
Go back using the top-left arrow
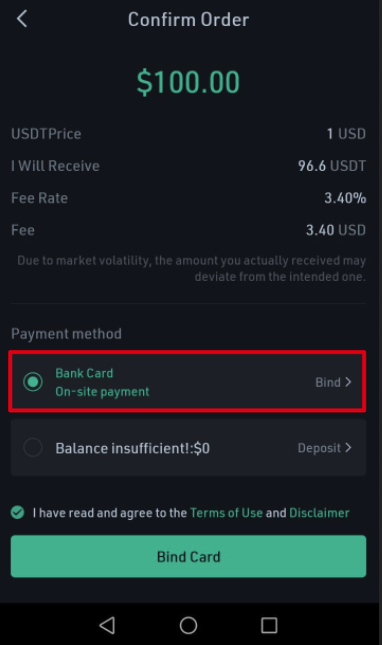[x=22, y=19]
